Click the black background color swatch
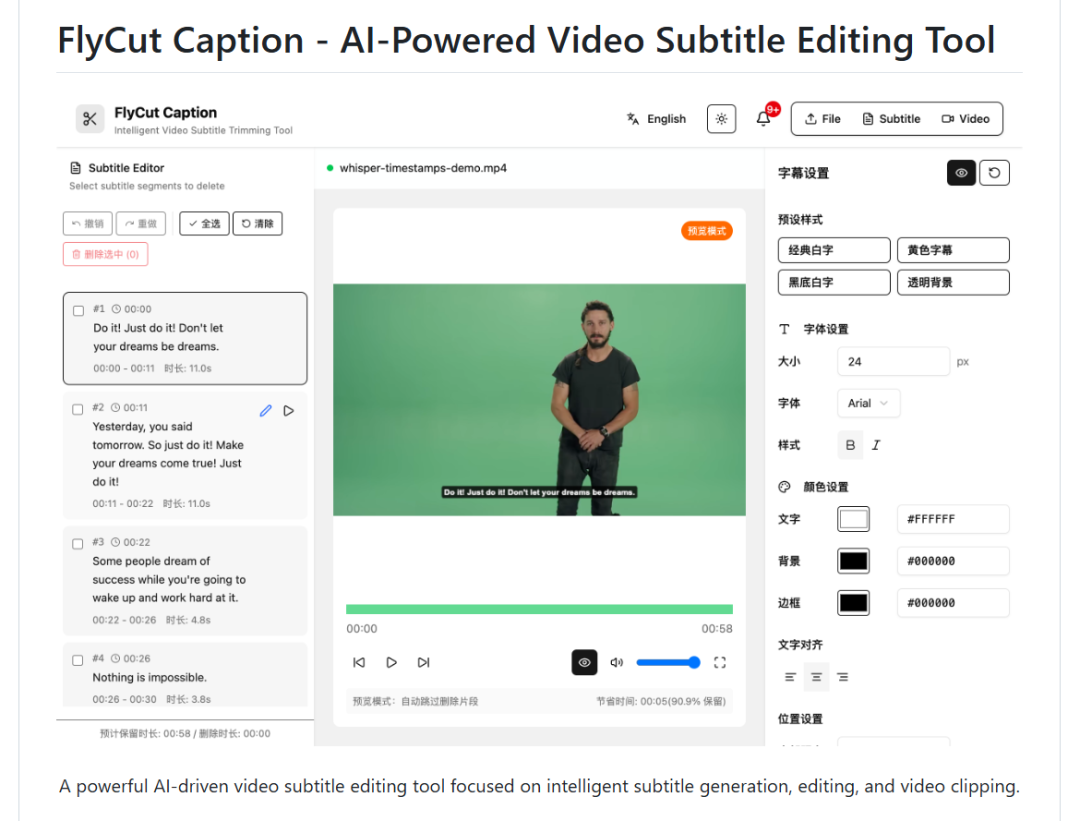The width and height of the screenshot is (1080, 821). coord(853,561)
